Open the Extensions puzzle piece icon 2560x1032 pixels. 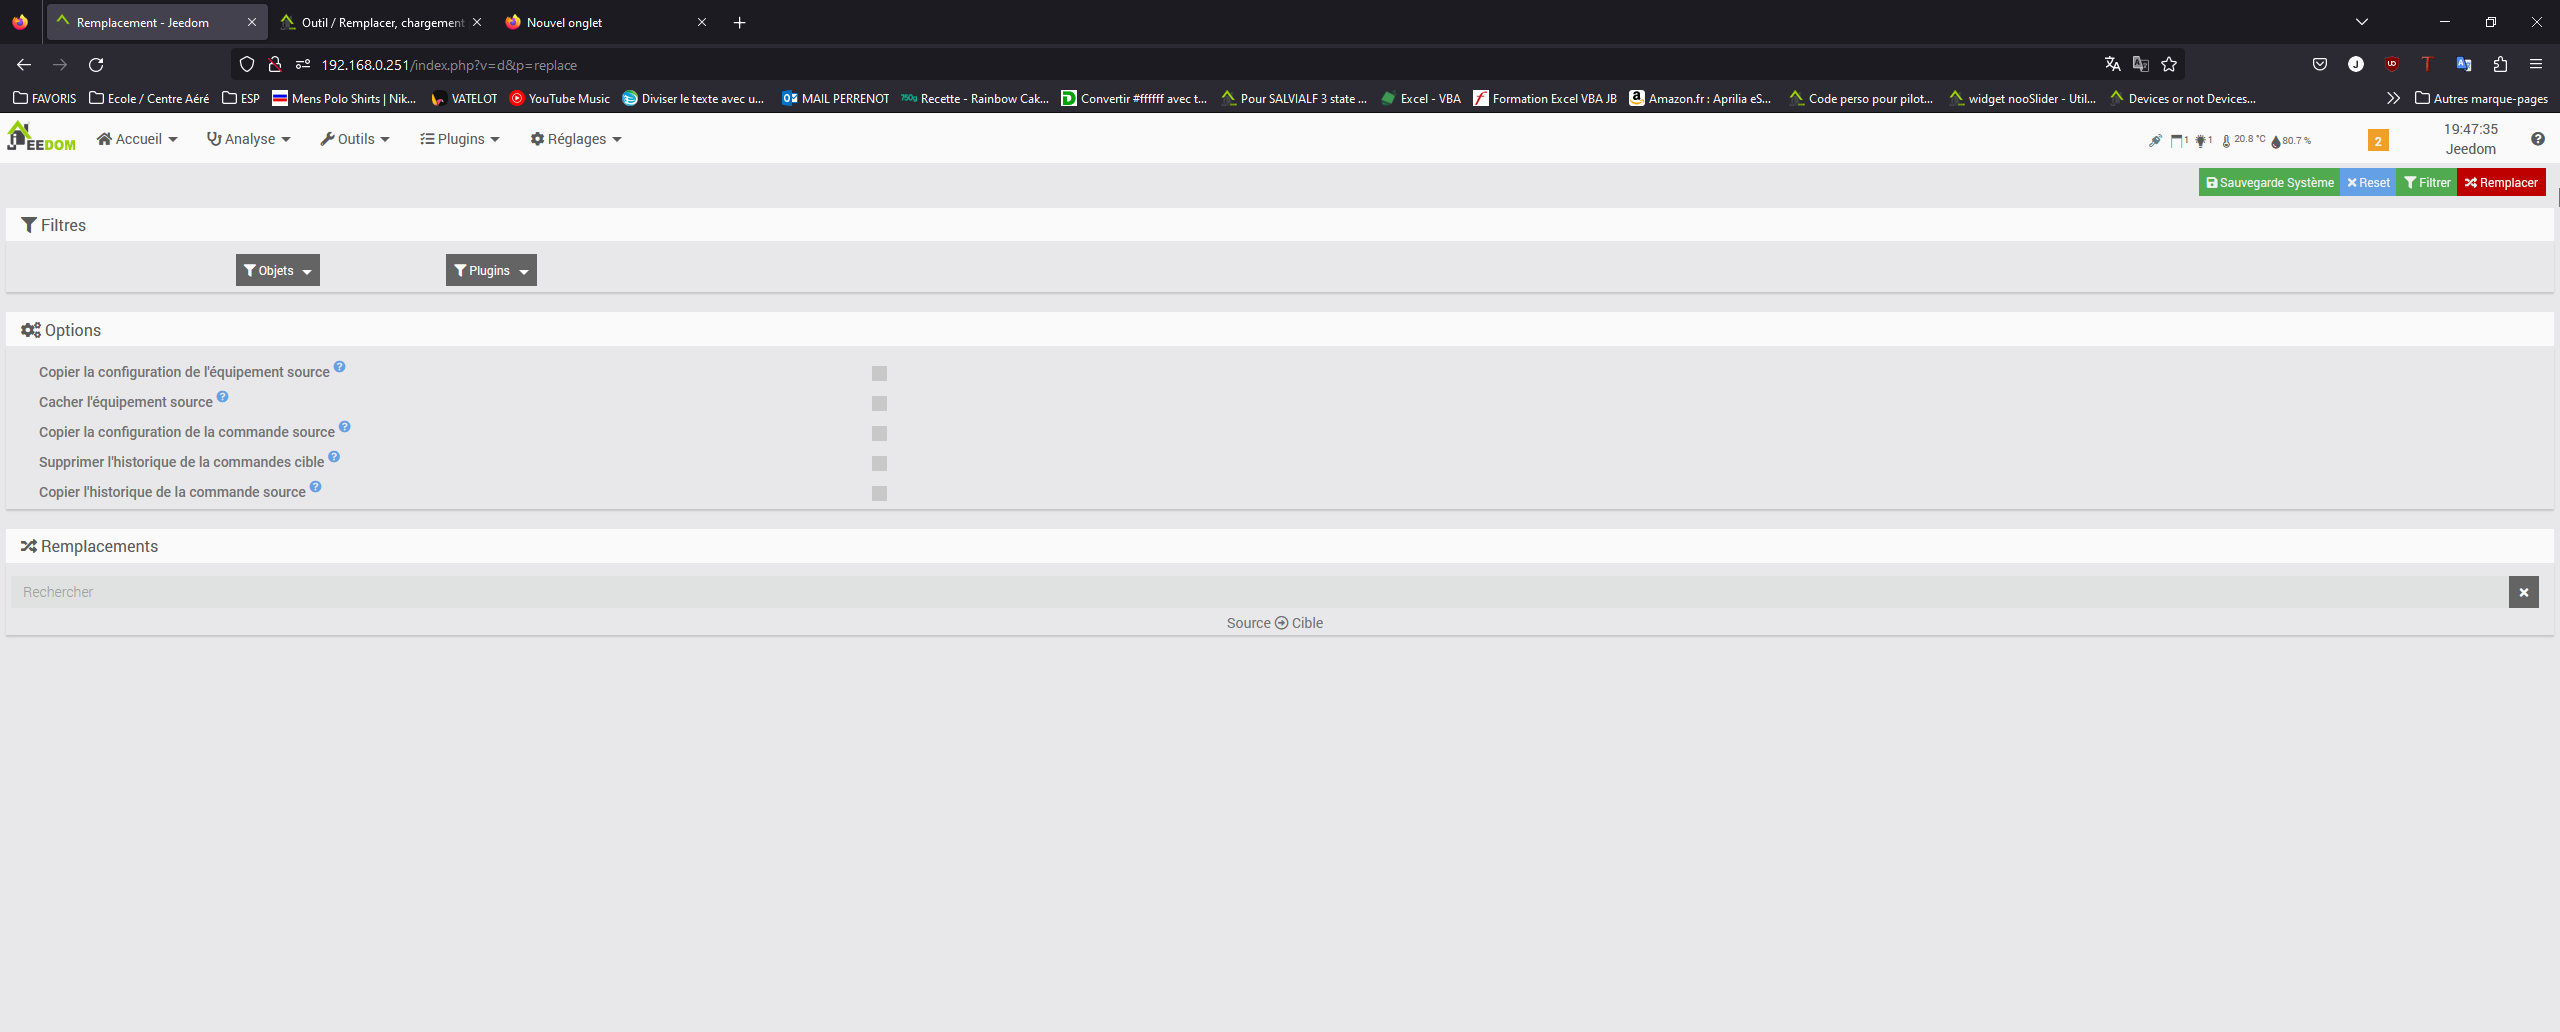tap(2500, 65)
